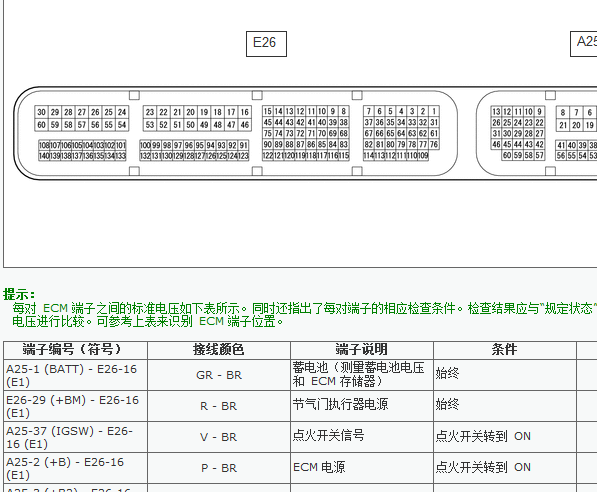
Task: Click the E26 connector label box
Action: [266, 44]
